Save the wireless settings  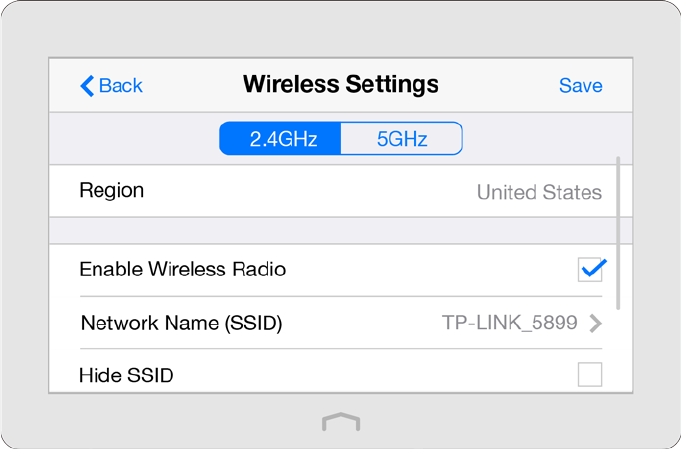tap(580, 85)
